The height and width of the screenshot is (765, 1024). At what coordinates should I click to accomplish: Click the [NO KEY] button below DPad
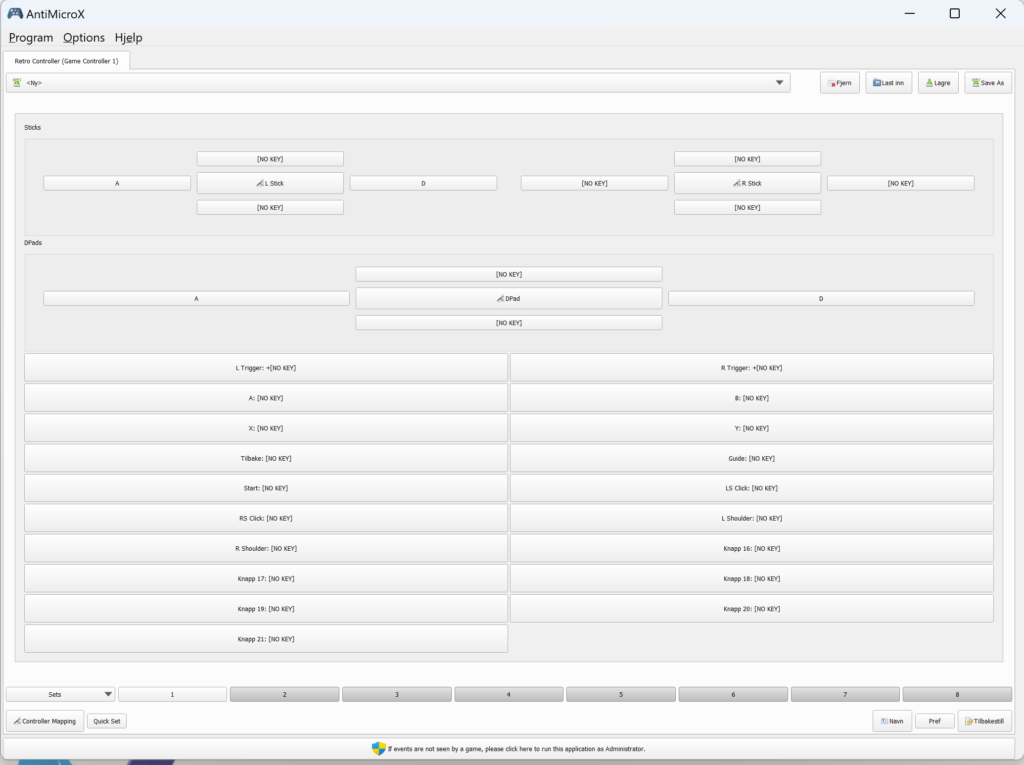[509, 323]
